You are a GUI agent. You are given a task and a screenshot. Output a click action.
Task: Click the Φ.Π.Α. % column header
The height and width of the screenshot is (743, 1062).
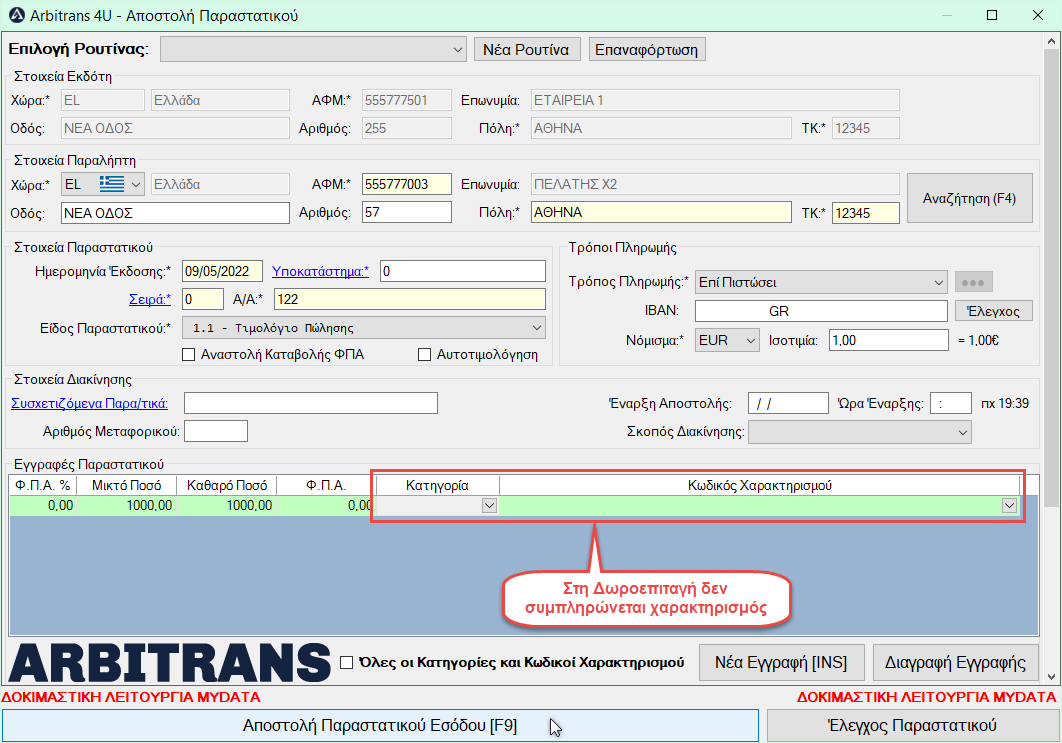pos(43,485)
